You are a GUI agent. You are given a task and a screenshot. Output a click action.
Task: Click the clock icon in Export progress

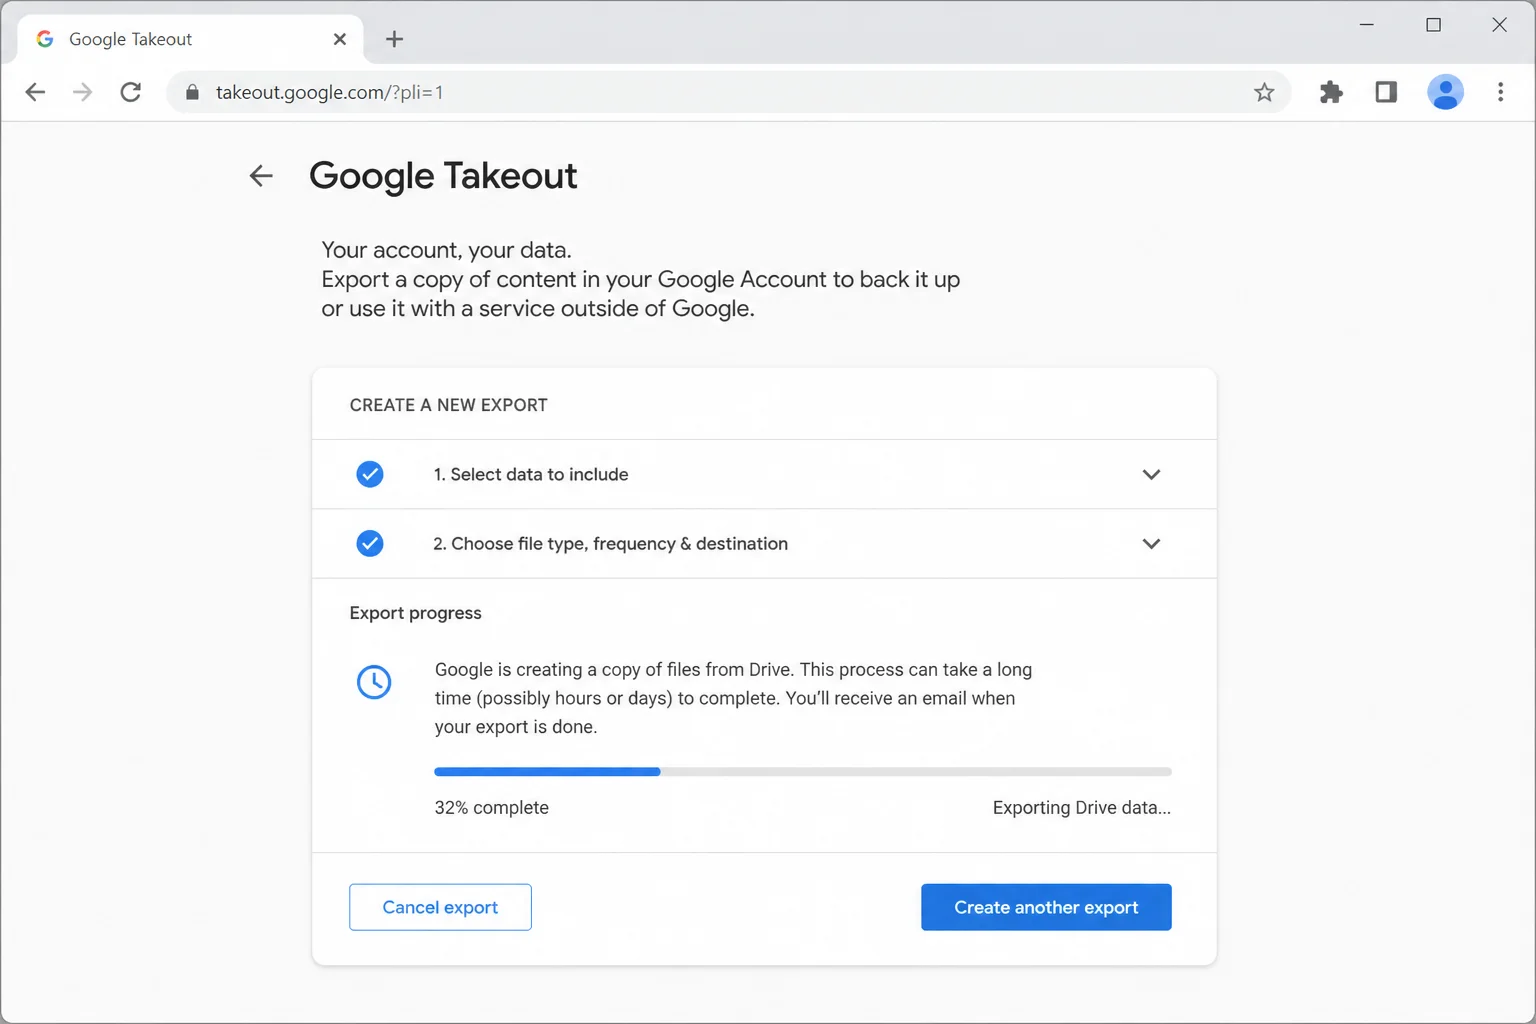(x=374, y=682)
